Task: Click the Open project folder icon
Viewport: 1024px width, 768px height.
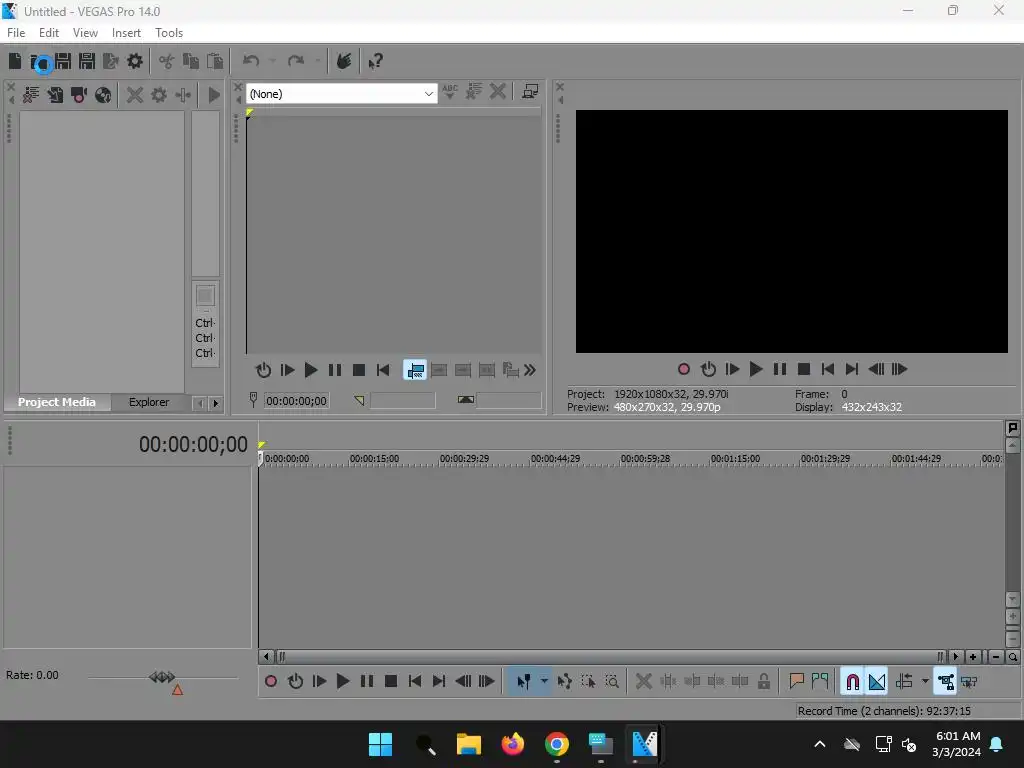Action: point(39,63)
